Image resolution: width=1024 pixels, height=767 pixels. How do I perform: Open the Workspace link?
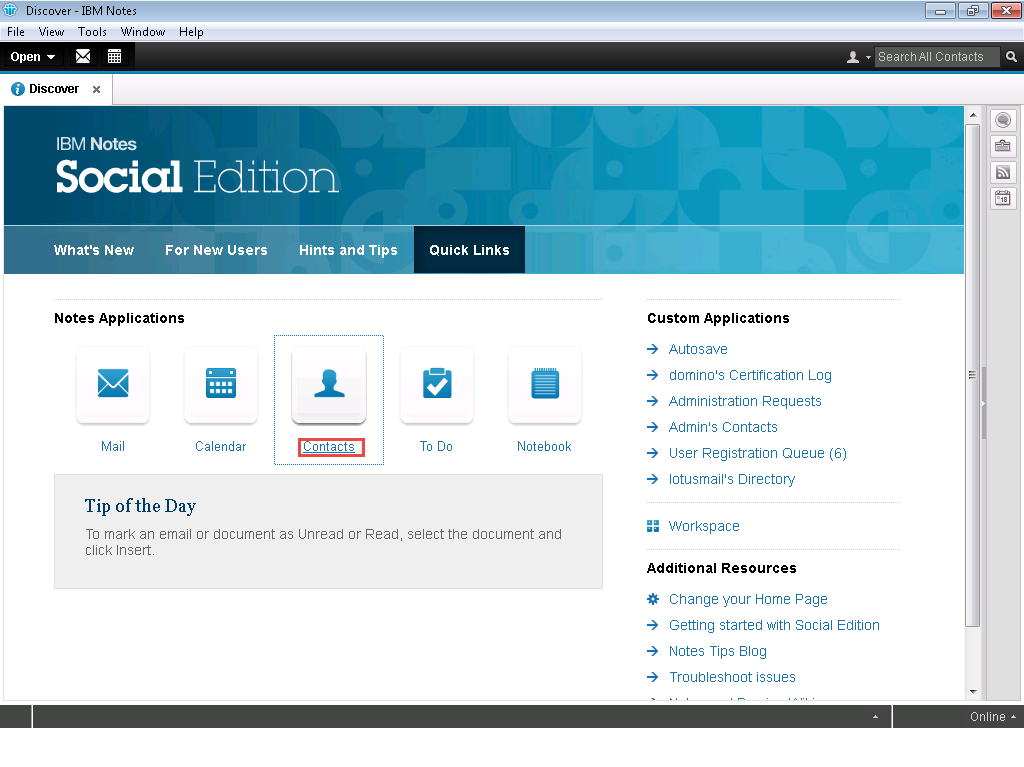click(704, 526)
